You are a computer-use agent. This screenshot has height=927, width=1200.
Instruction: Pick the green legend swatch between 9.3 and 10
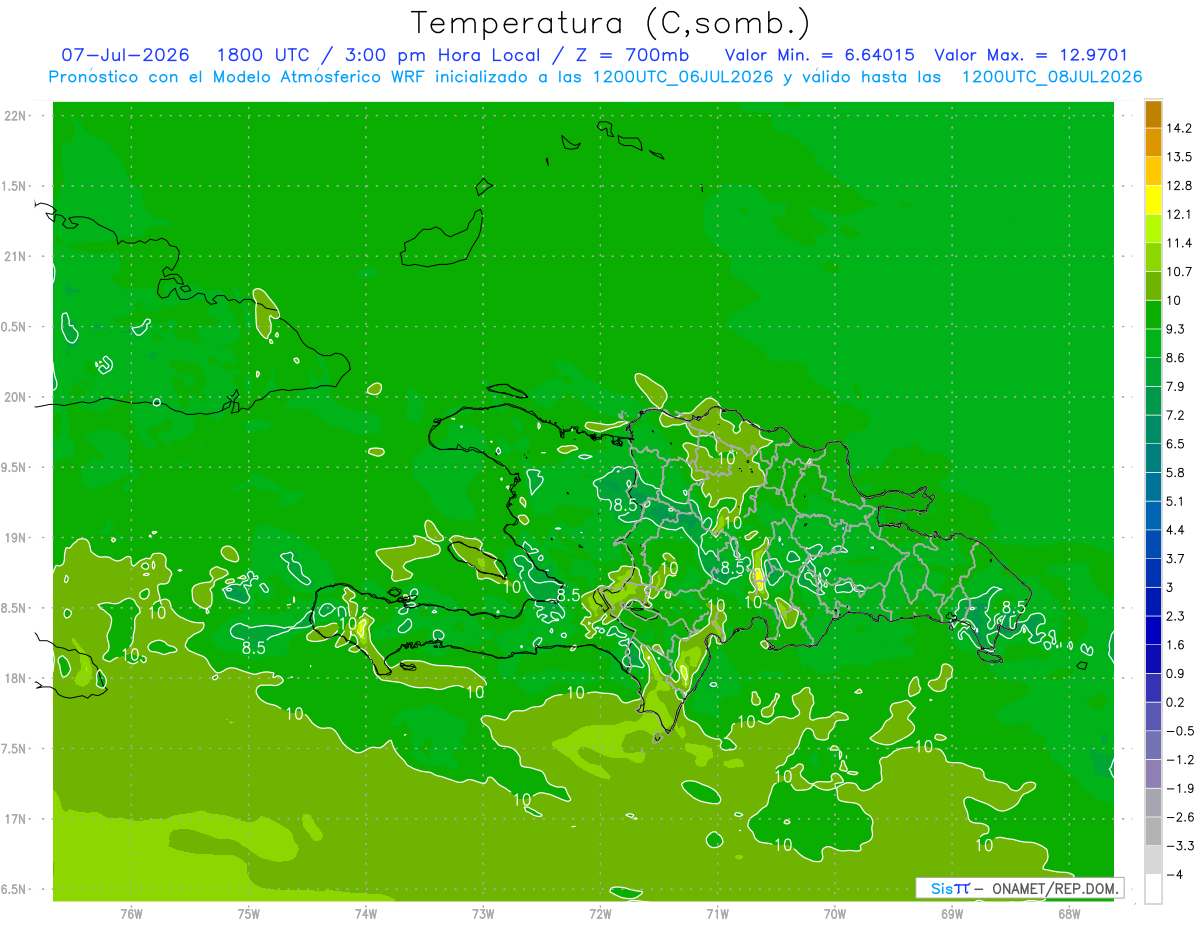(x=1153, y=315)
